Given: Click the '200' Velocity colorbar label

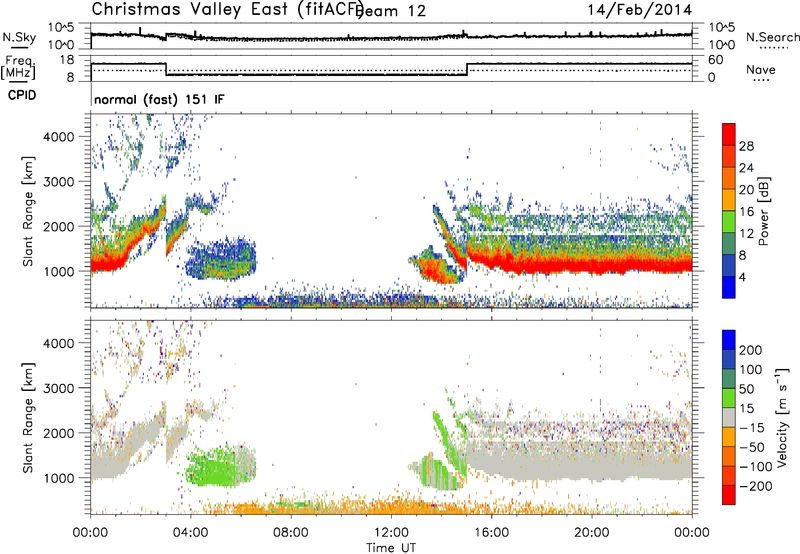Looking at the screenshot, I should coord(750,350).
